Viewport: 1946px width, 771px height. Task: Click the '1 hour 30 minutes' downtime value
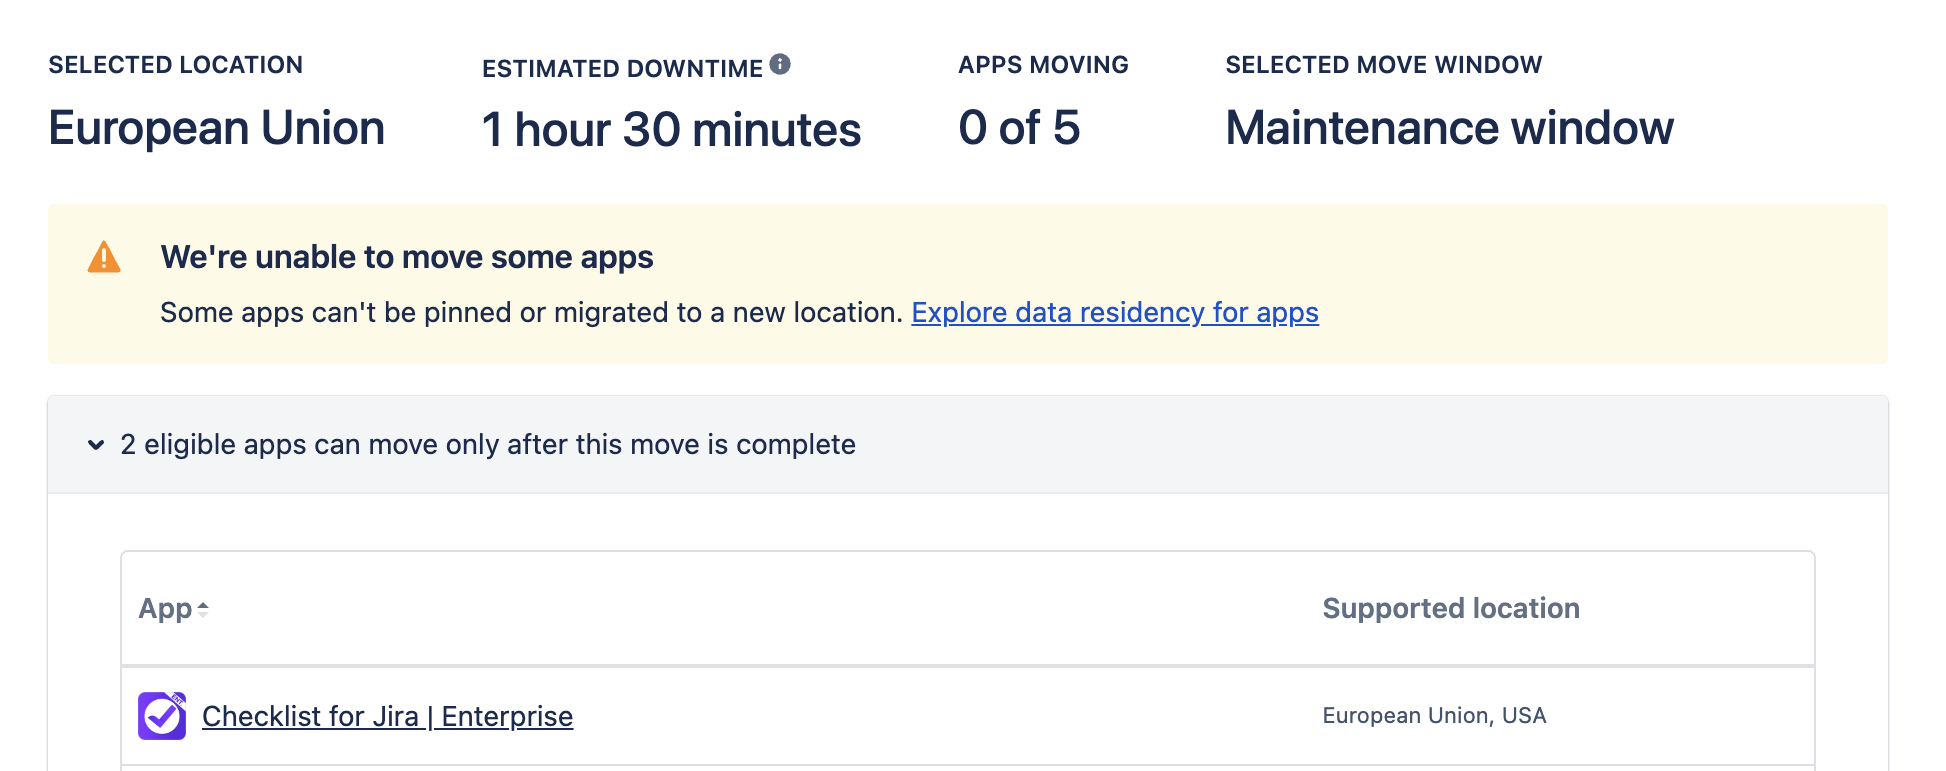click(x=670, y=130)
